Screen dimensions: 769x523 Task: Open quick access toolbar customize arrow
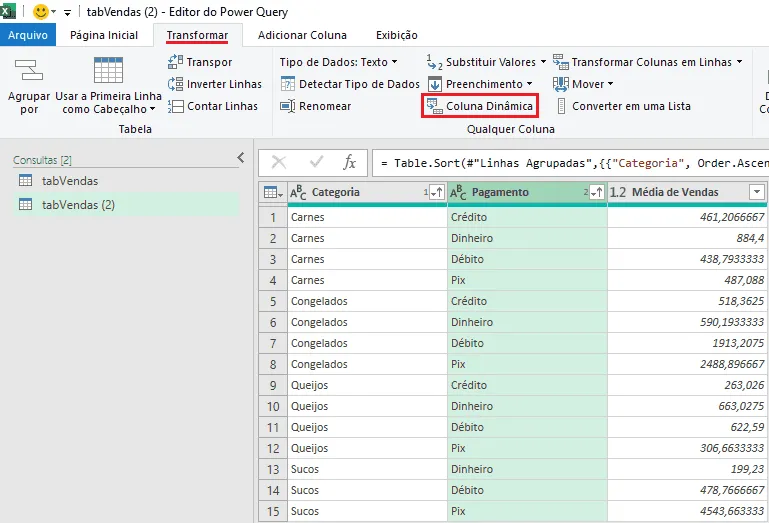pyautogui.click(x=68, y=12)
